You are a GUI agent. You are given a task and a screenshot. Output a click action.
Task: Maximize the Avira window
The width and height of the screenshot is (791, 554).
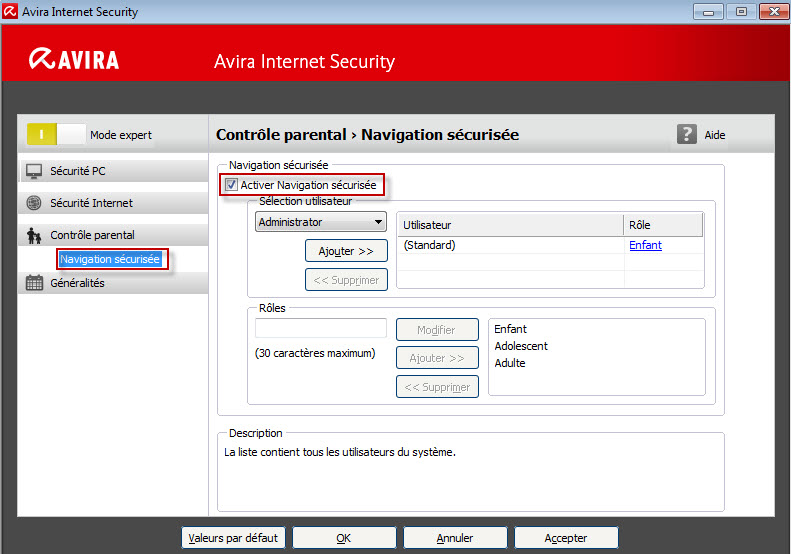point(741,11)
